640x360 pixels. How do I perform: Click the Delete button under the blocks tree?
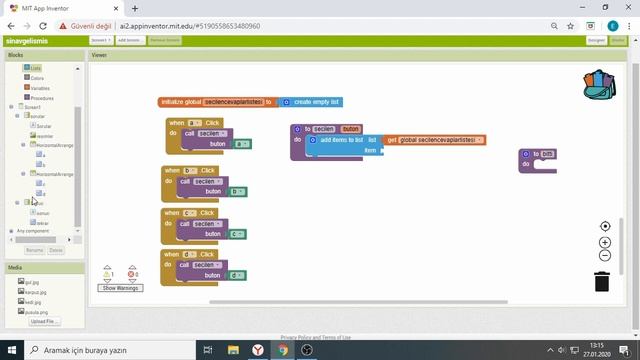[56, 250]
